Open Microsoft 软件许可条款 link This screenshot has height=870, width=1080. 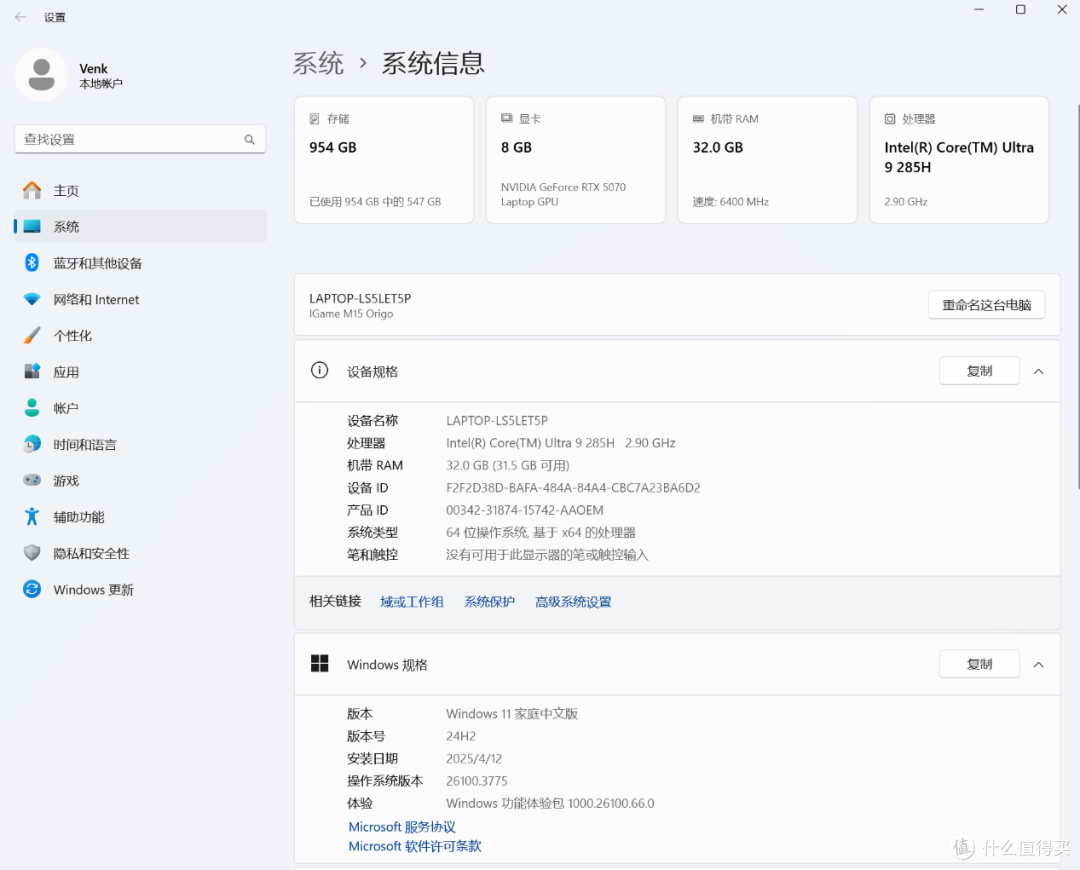pyautogui.click(x=415, y=846)
